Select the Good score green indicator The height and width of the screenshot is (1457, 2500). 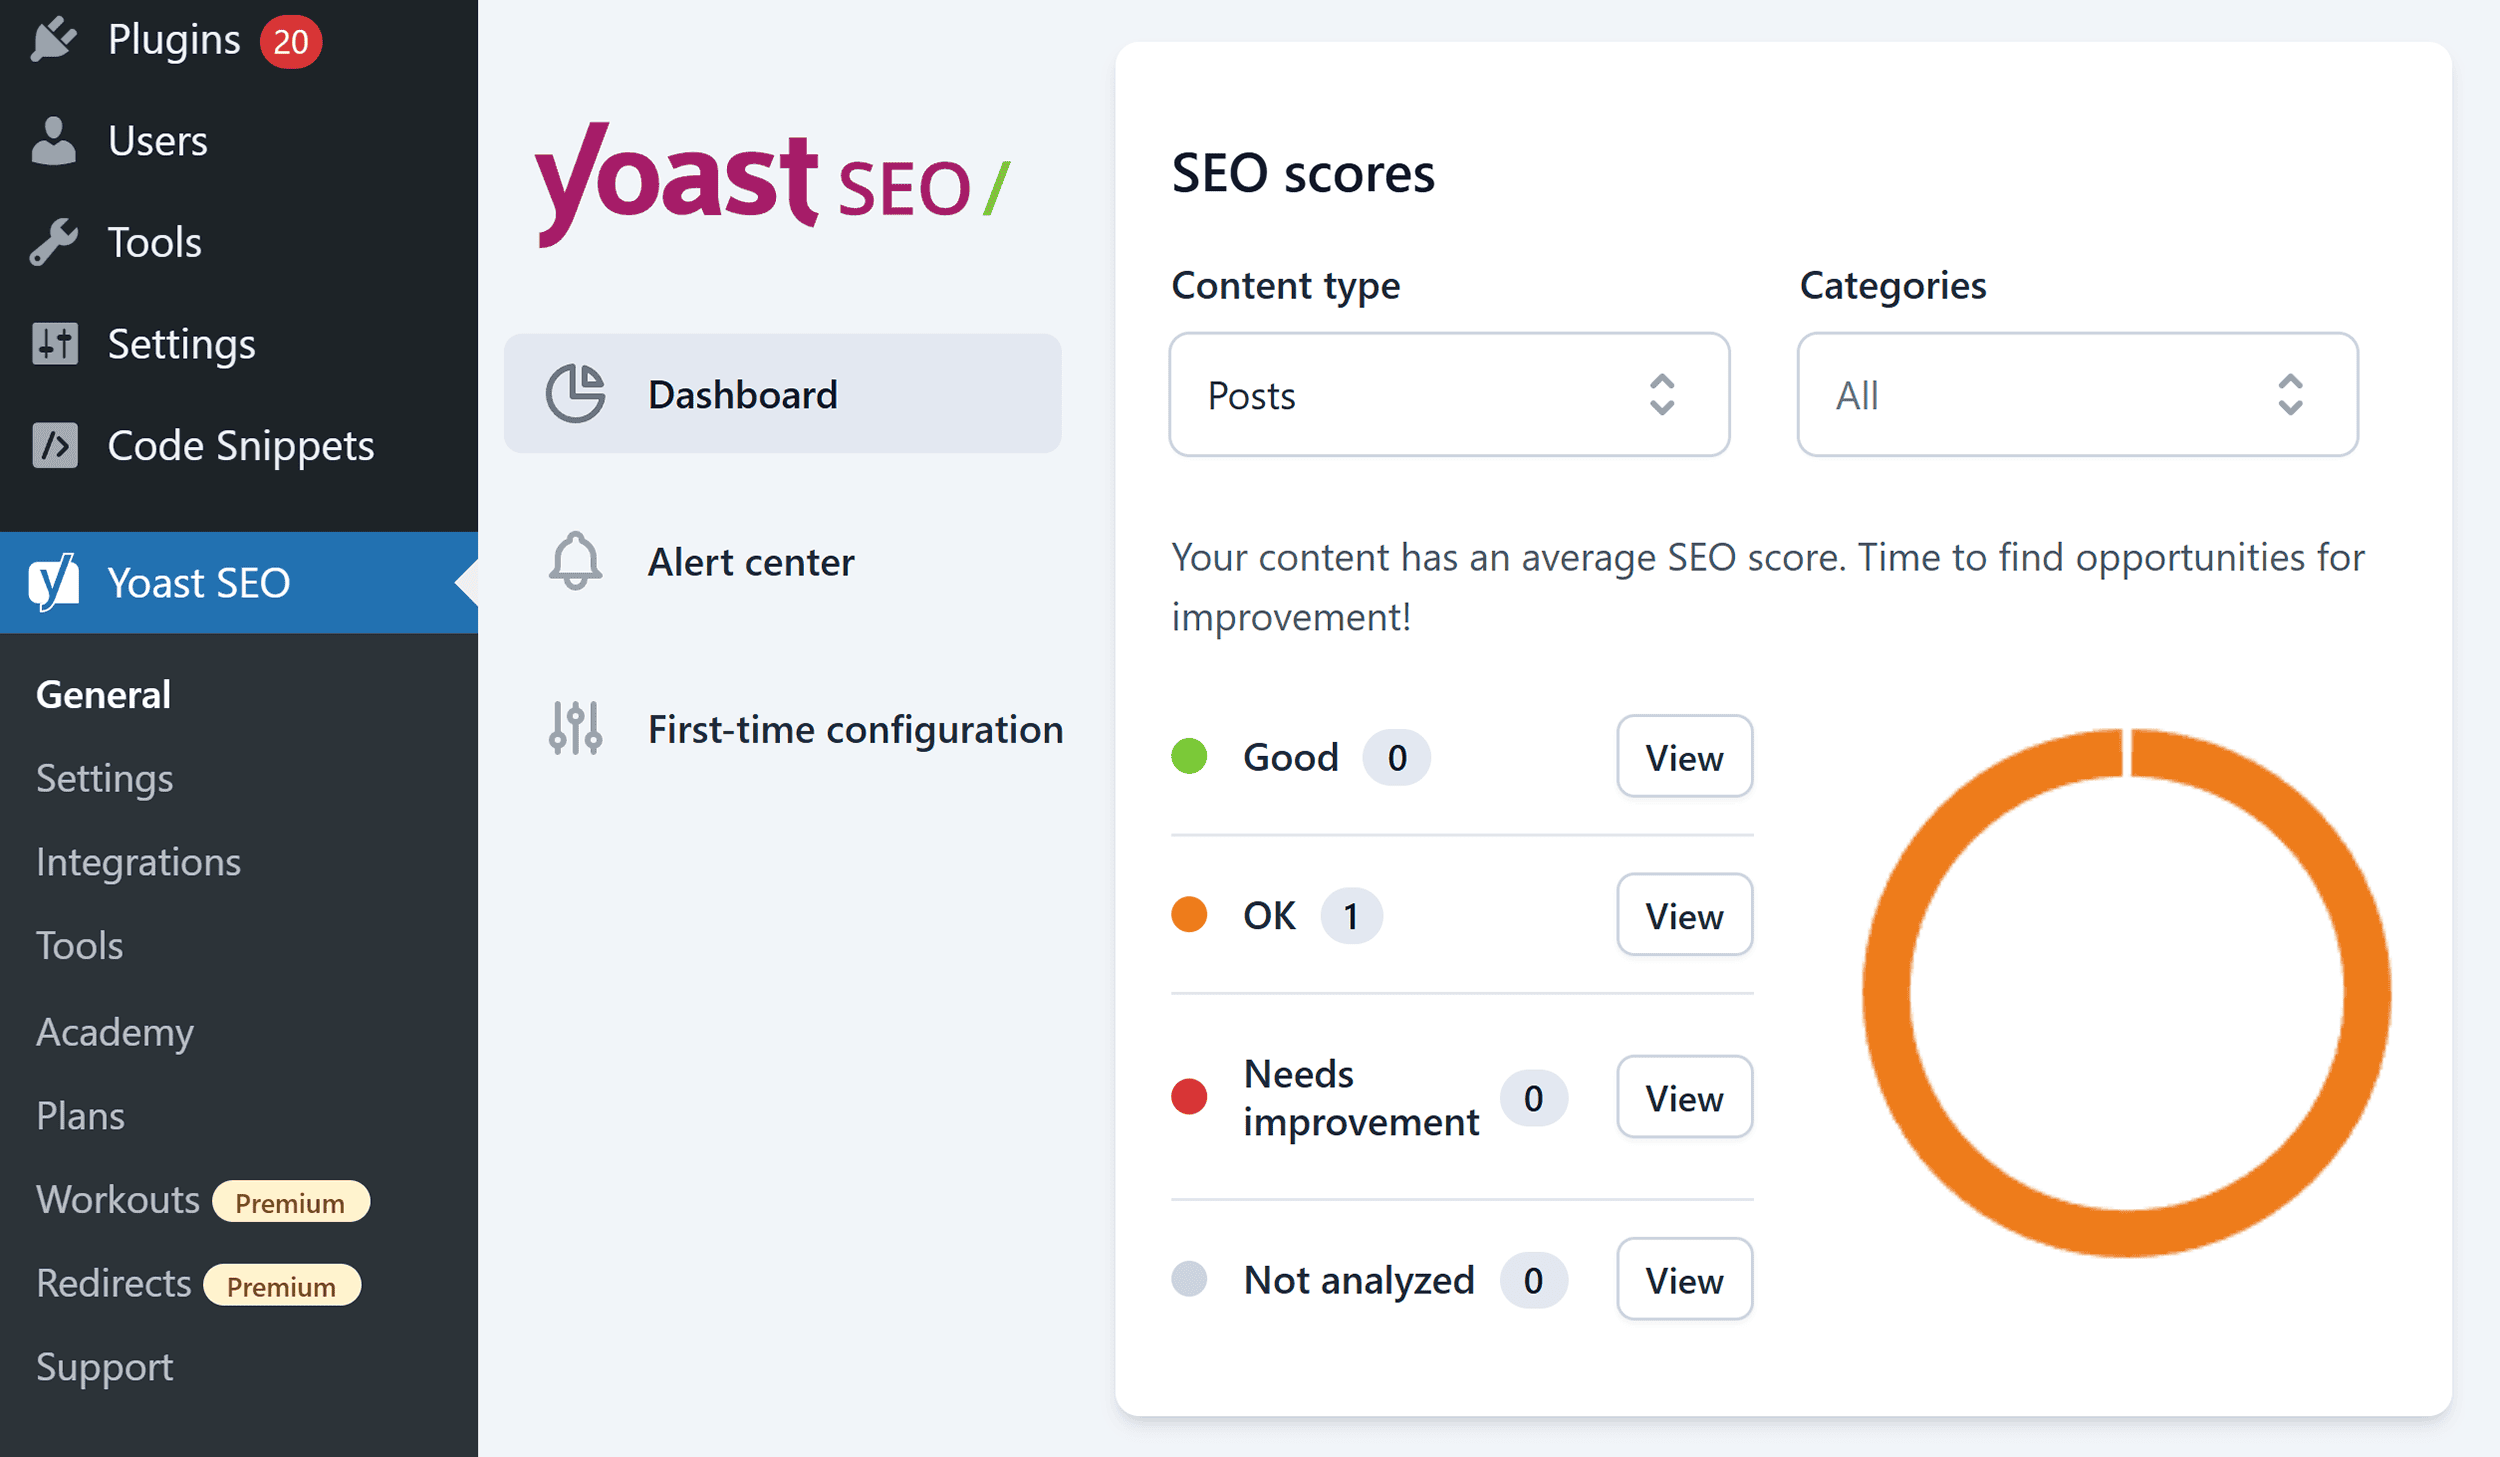[1189, 757]
